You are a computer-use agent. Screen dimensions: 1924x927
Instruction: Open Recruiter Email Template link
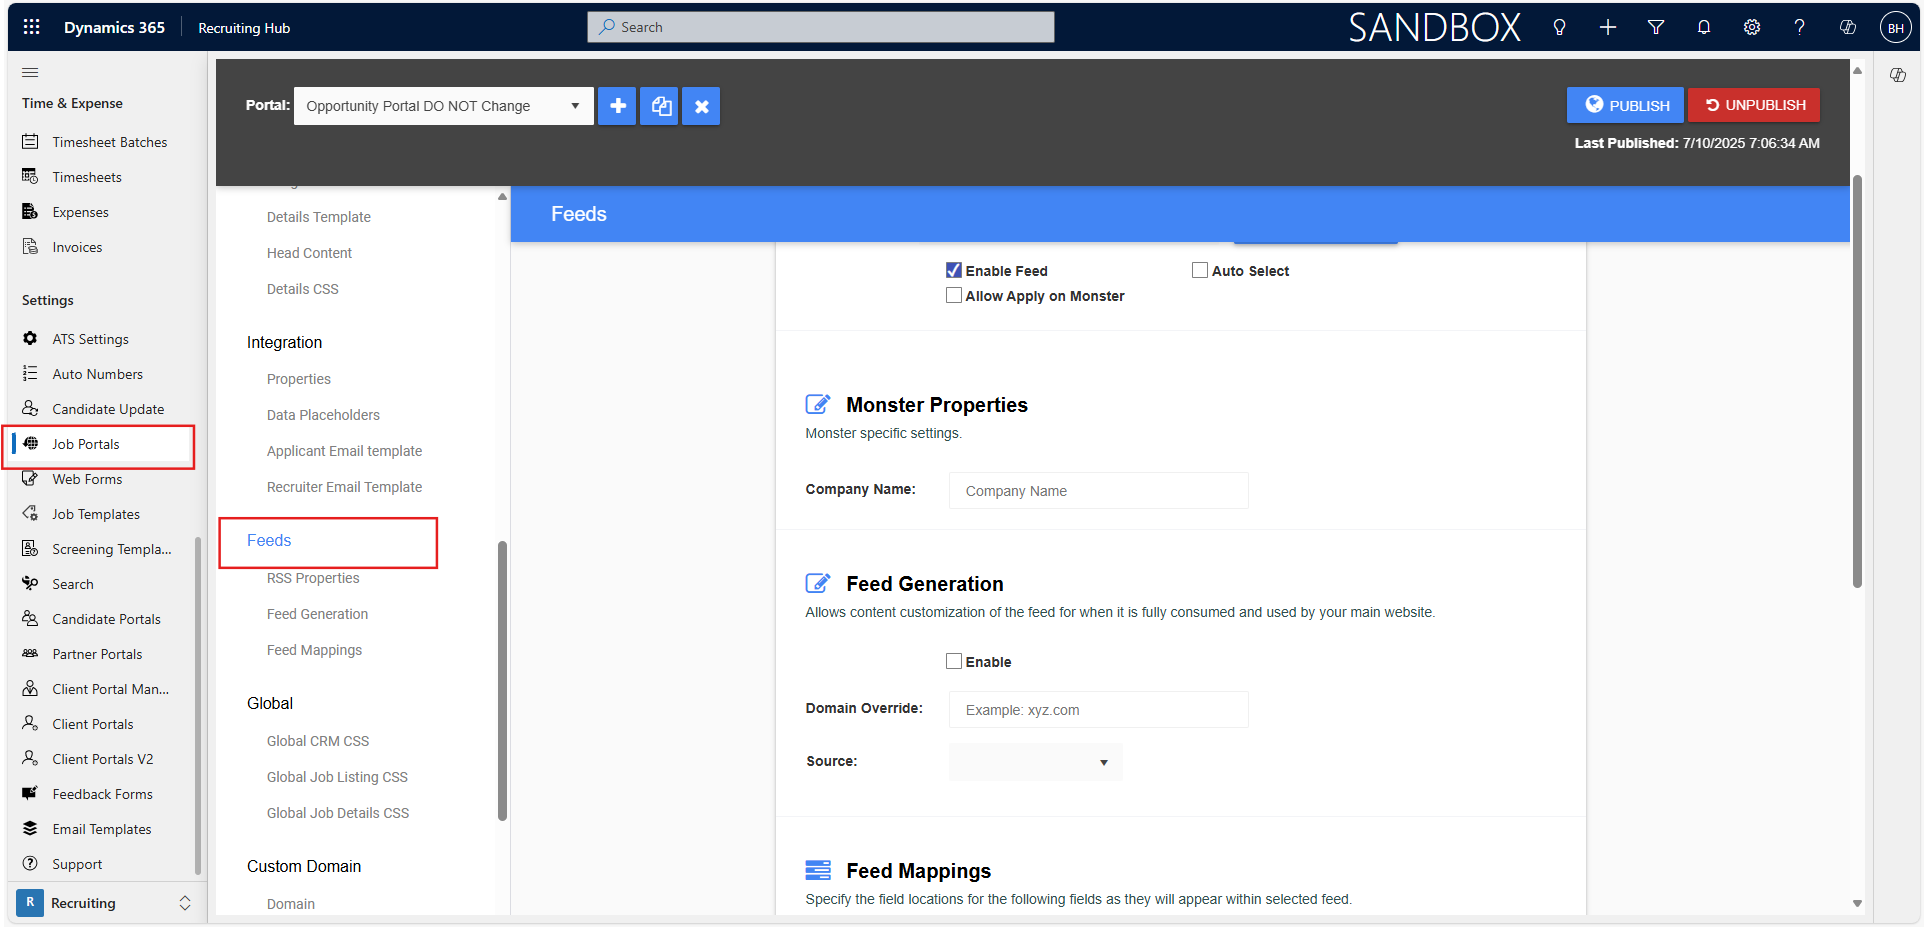344,487
